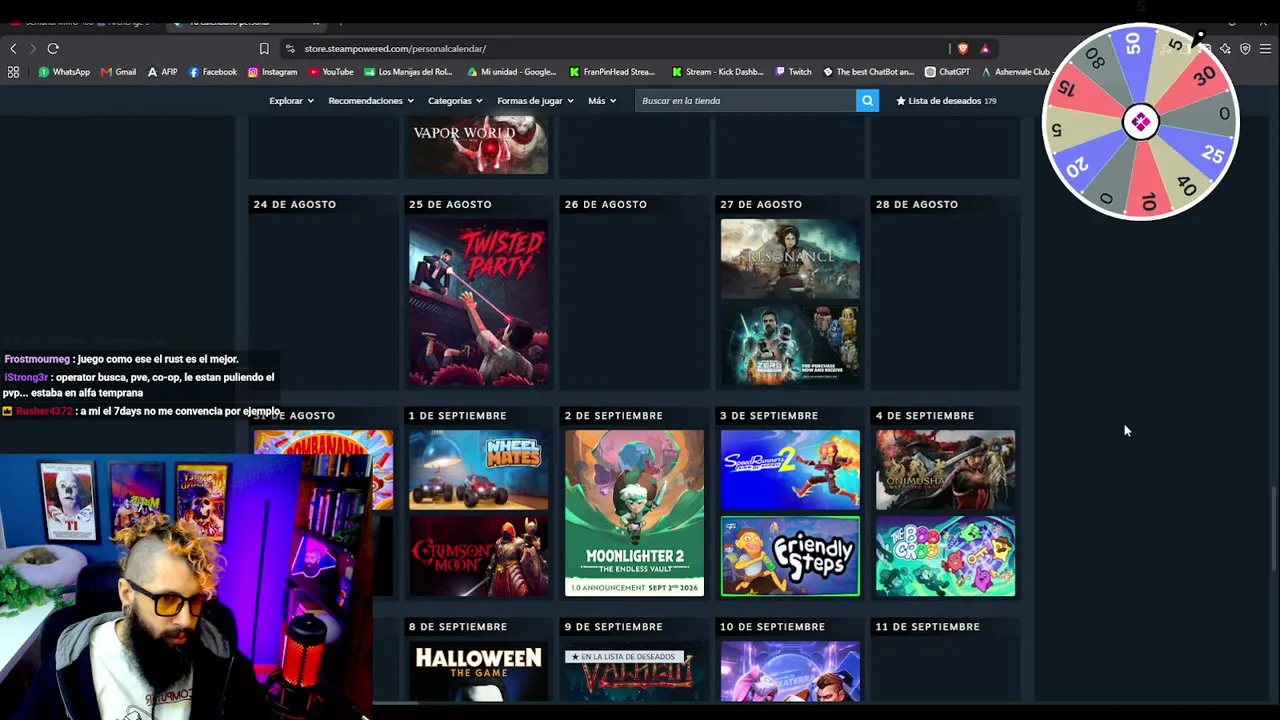Screen dimensions: 1280x720
Task: View site information next to the URL
Action: (x=290, y=48)
